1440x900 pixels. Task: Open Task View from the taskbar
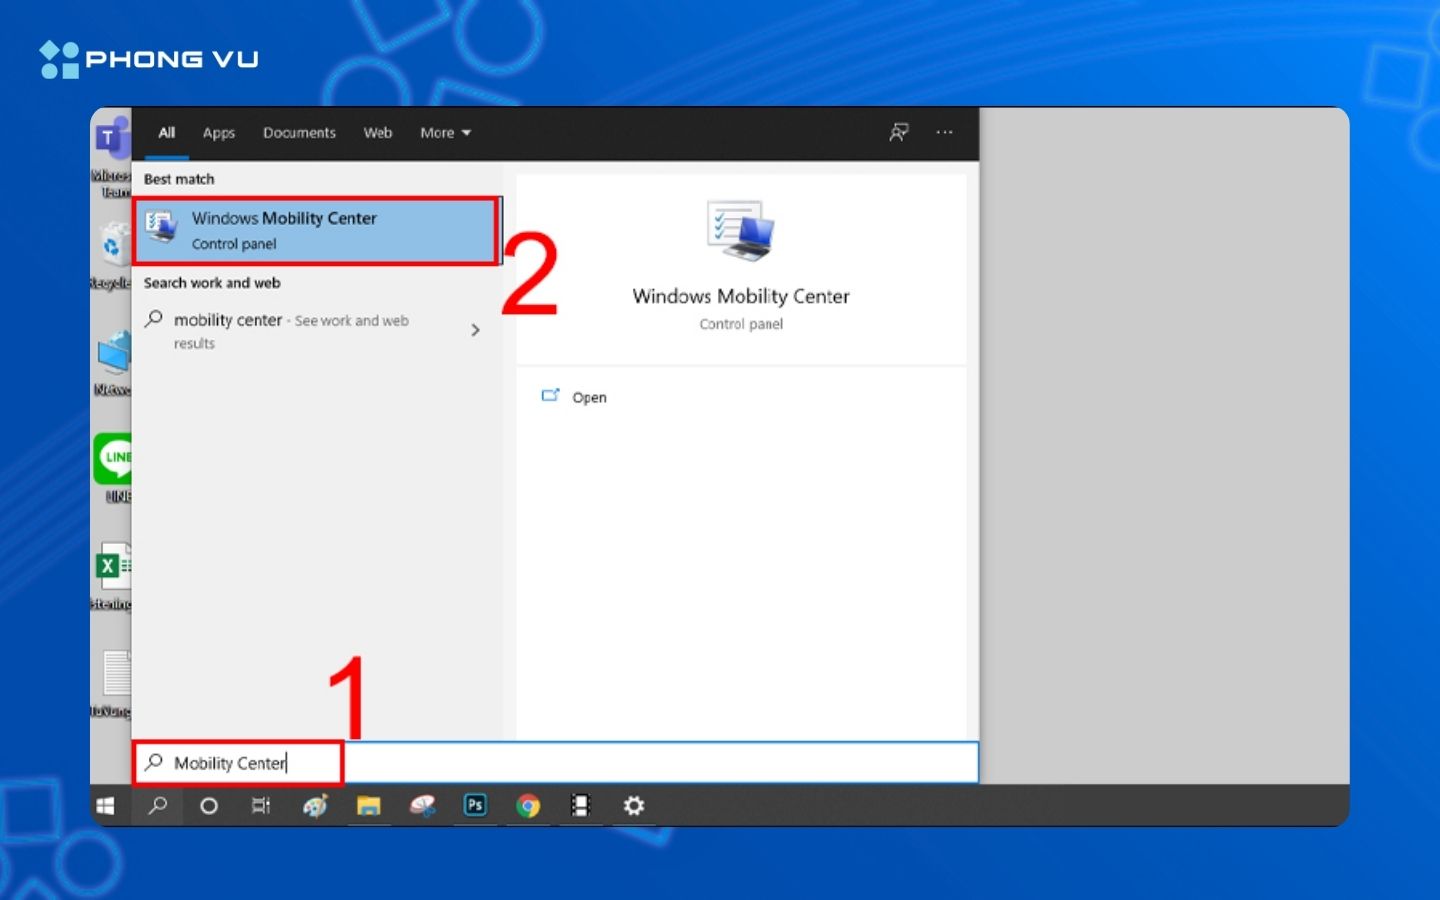(261, 806)
